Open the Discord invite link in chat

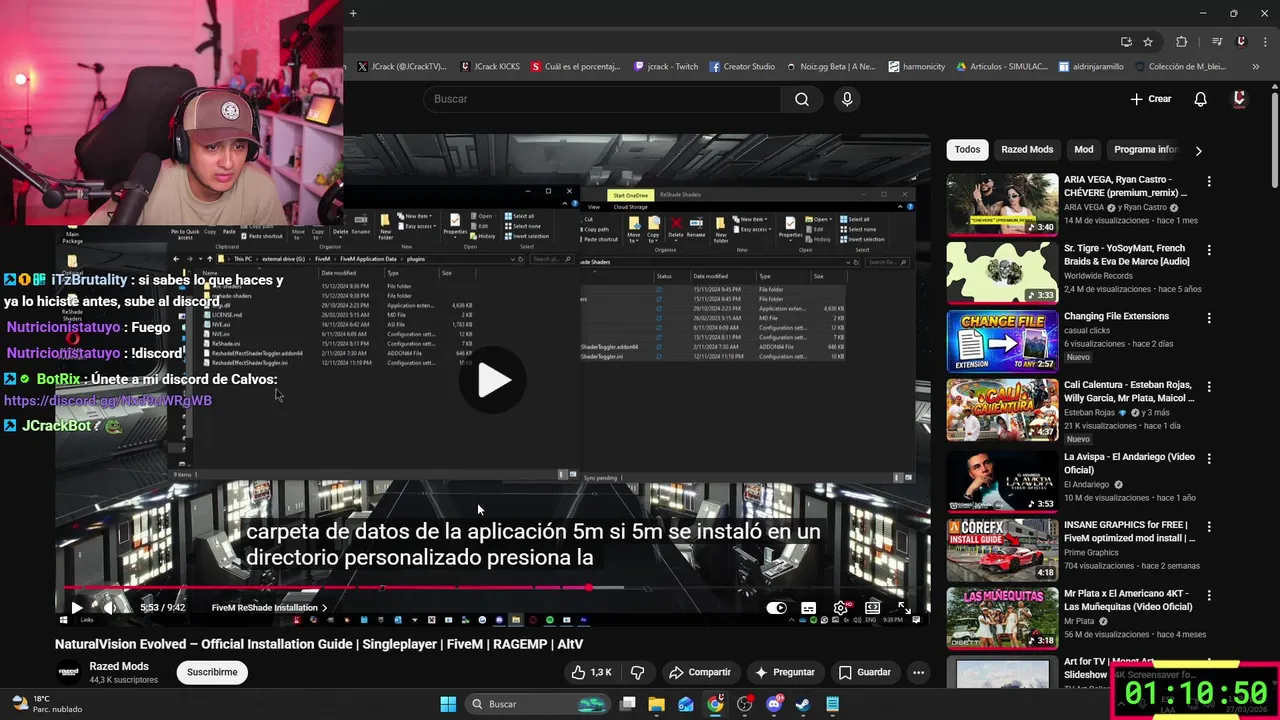tap(108, 400)
